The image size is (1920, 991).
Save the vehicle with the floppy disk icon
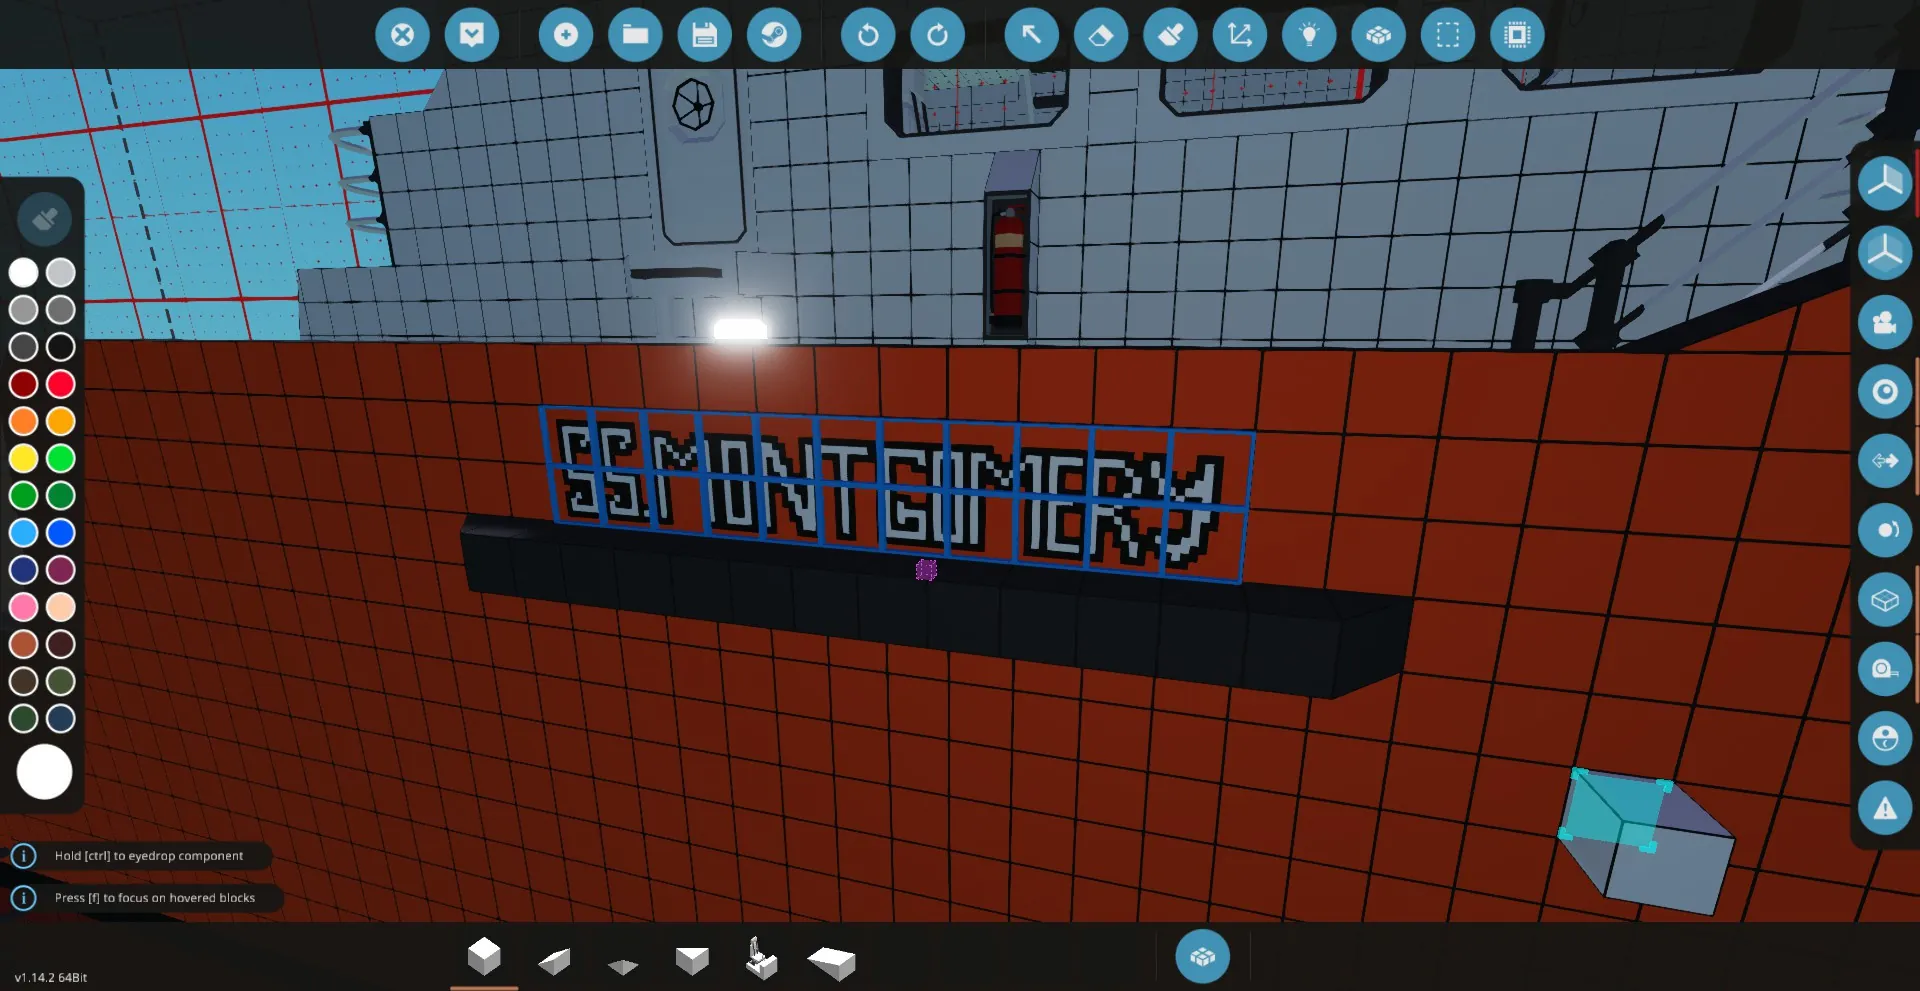tap(704, 35)
